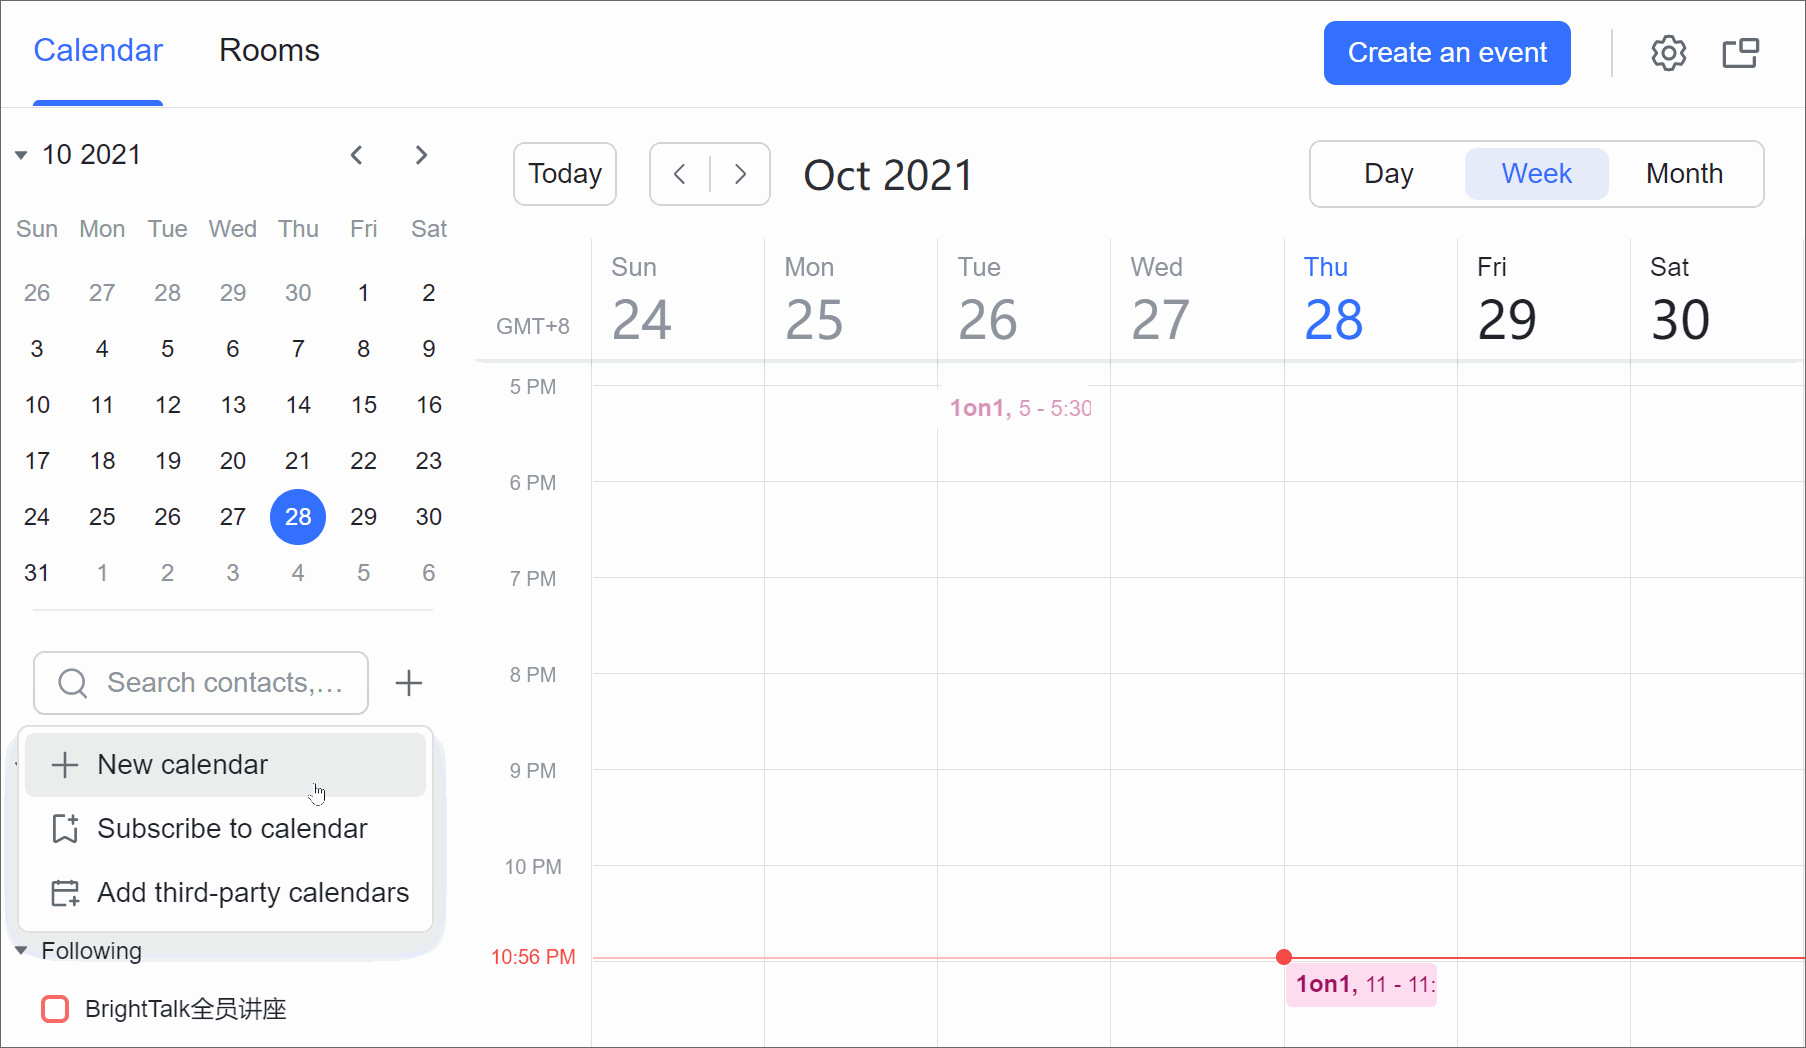Open the Rooms tab
The width and height of the screenshot is (1806, 1048).
(269, 51)
